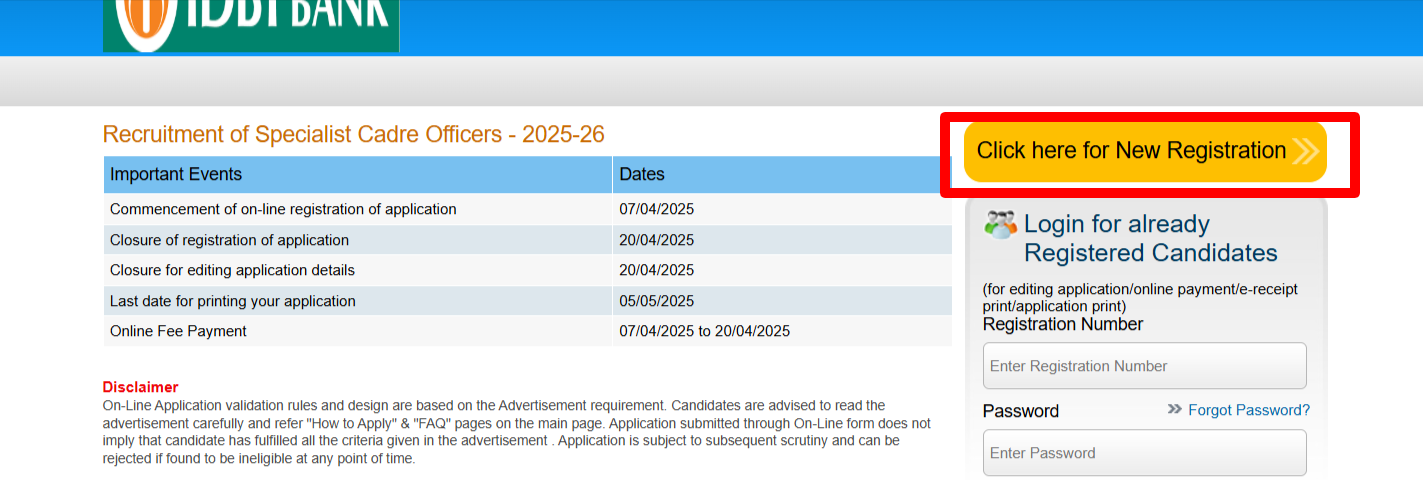
Task: Select the Last date for printing row
Action: click(x=232, y=301)
